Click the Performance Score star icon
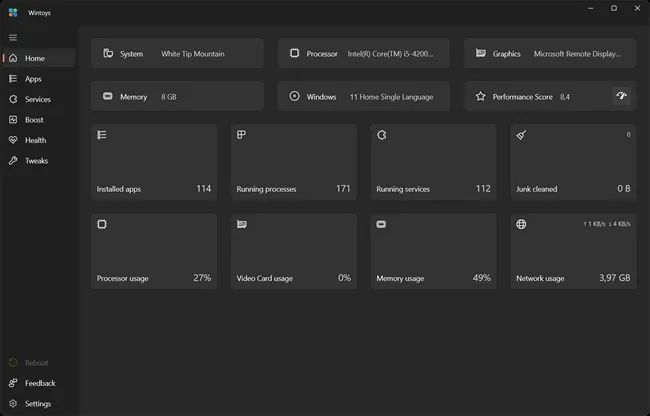This screenshot has height=416, width=650. tap(480, 96)
